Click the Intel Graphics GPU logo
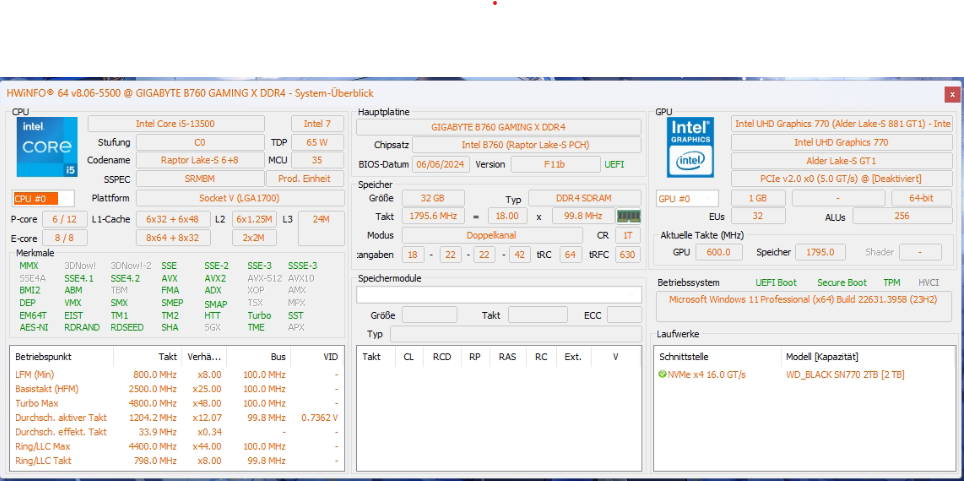964x481 pixels. [x=690, y=147]
